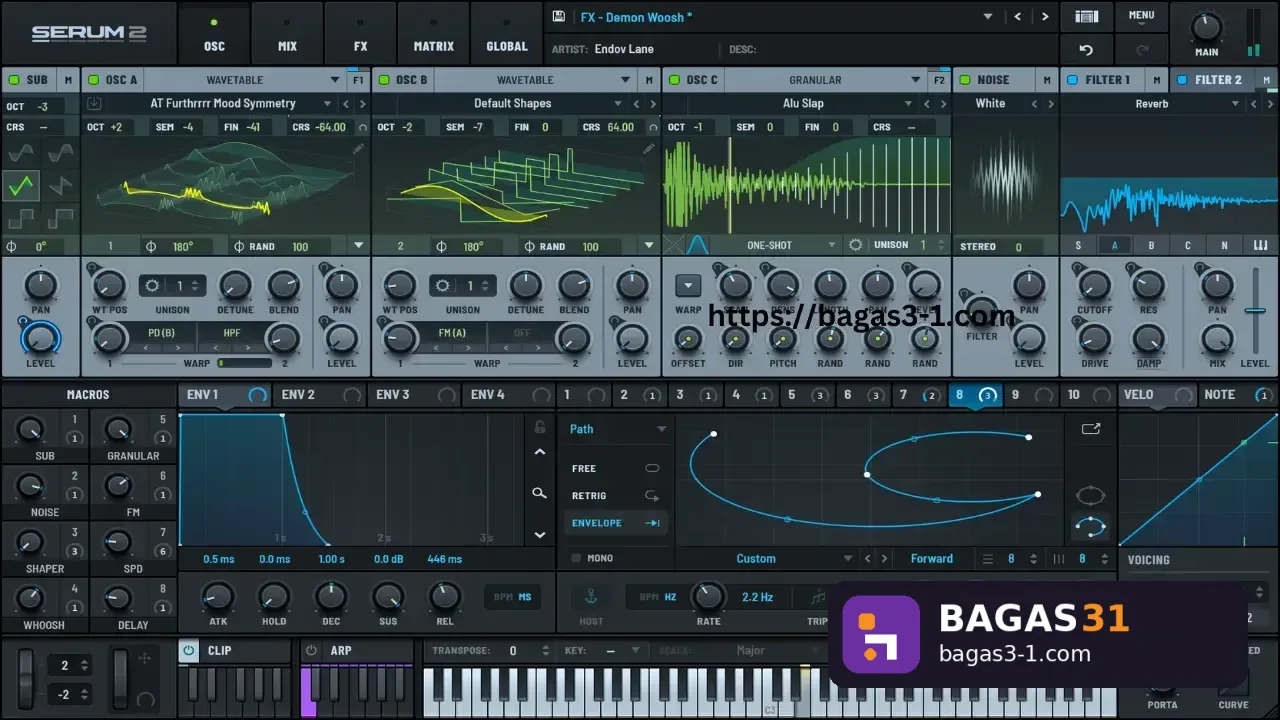Click the OSC A unison gear icon
The image size is (1280, 720).
click(x=152, y=286)
